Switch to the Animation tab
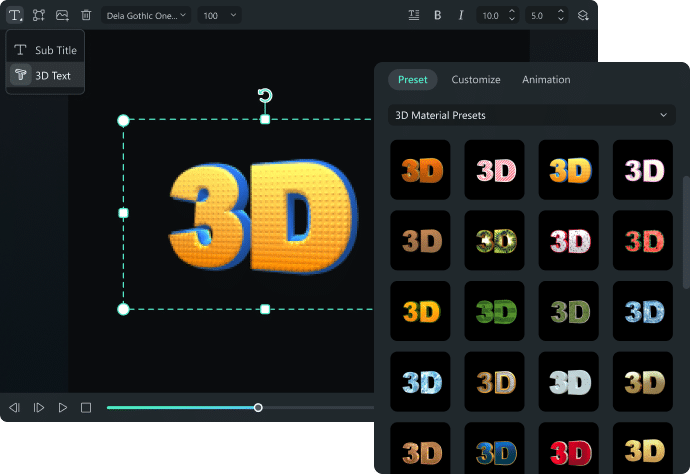 (x=546, y=80)
